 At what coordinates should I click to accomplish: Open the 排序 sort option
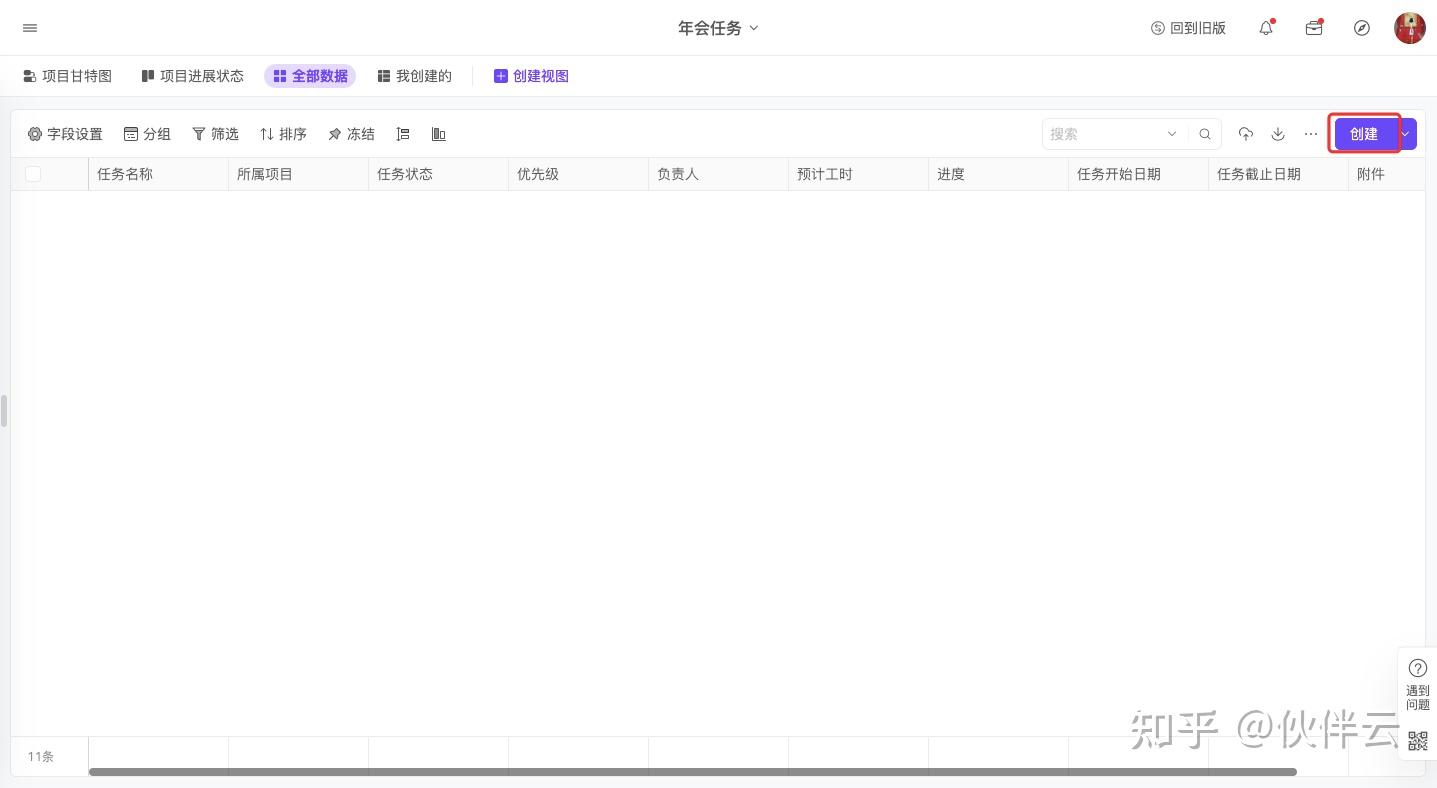pyautogui.click(x=283, y=134)
